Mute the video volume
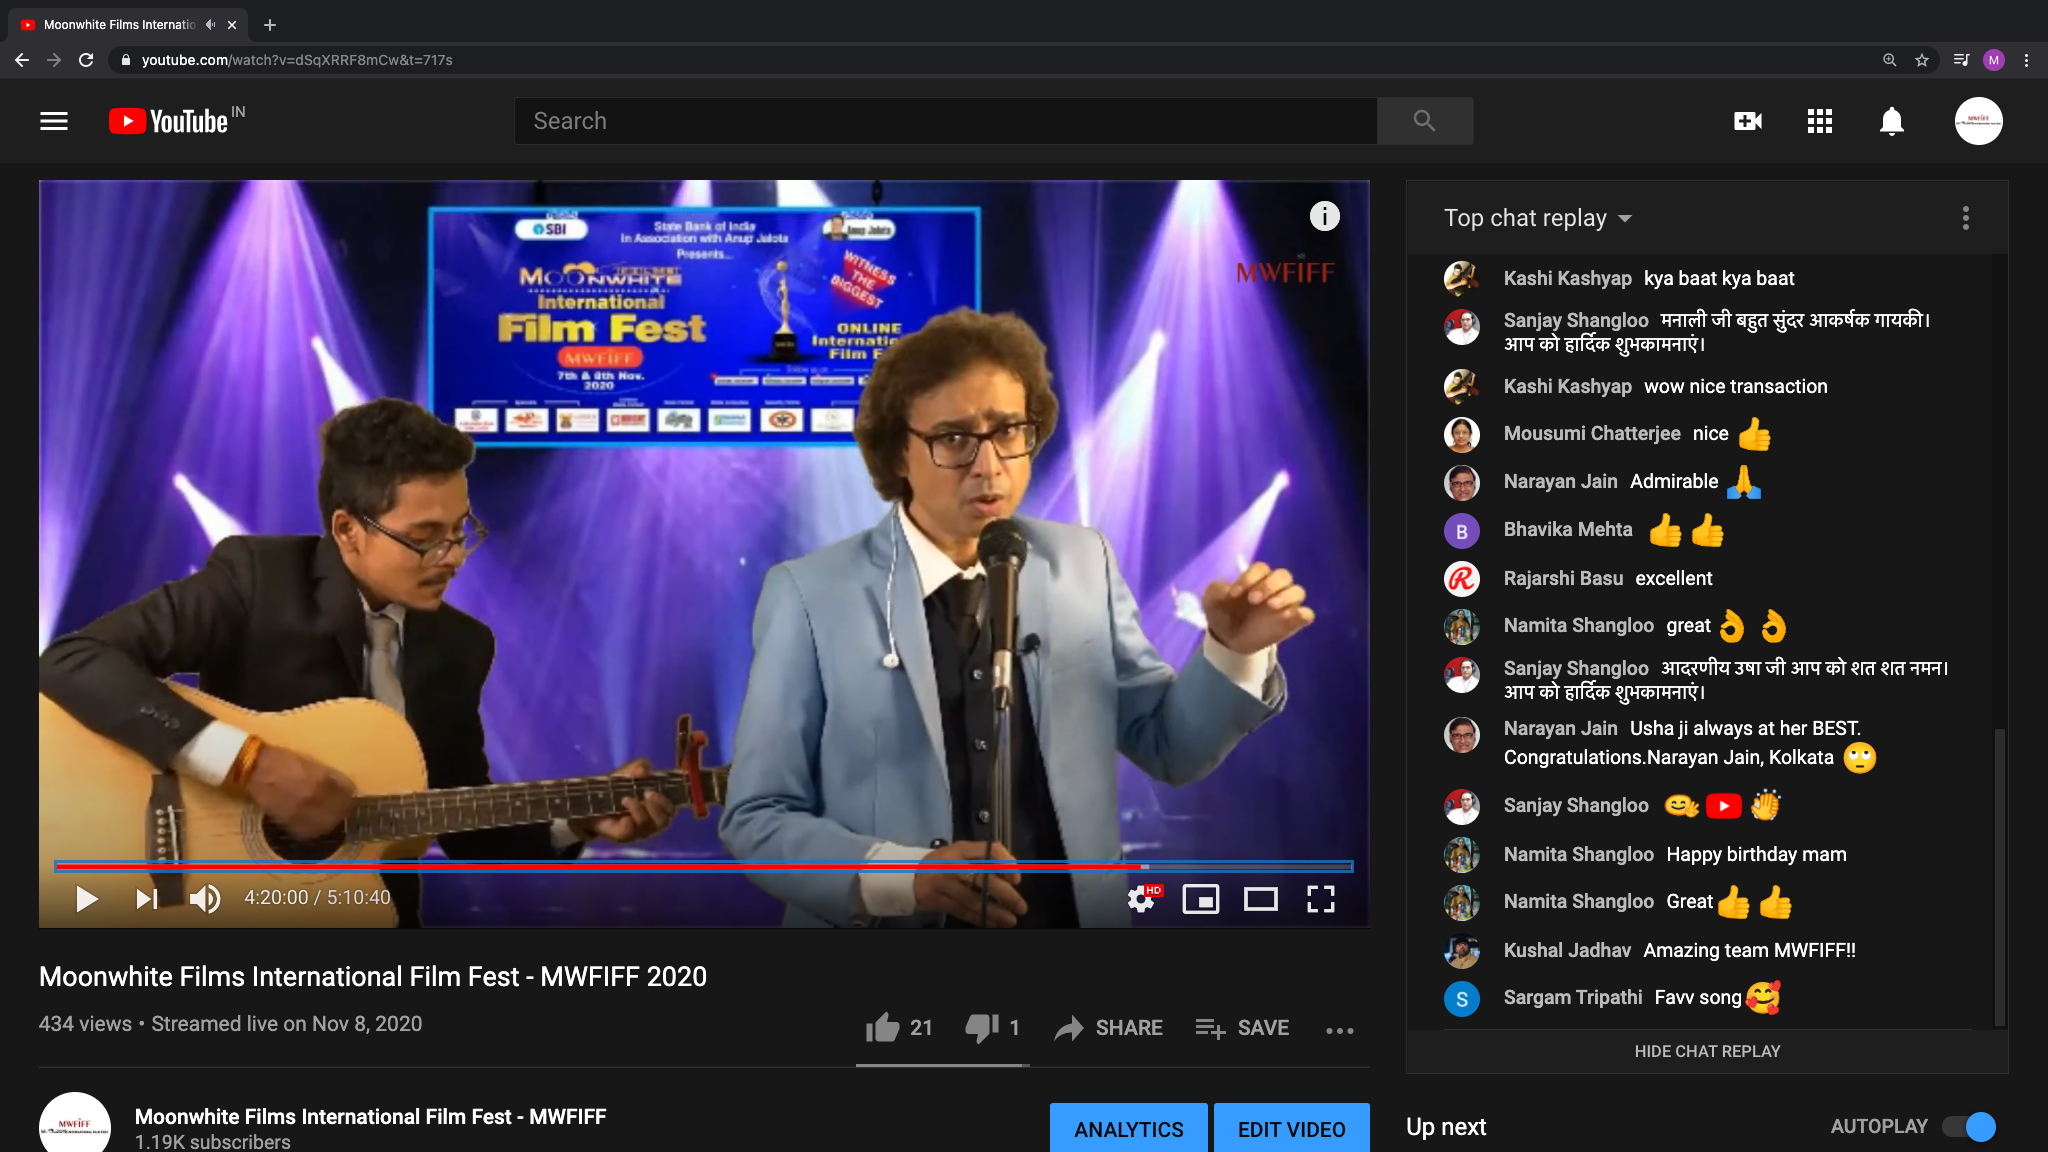 205,898
